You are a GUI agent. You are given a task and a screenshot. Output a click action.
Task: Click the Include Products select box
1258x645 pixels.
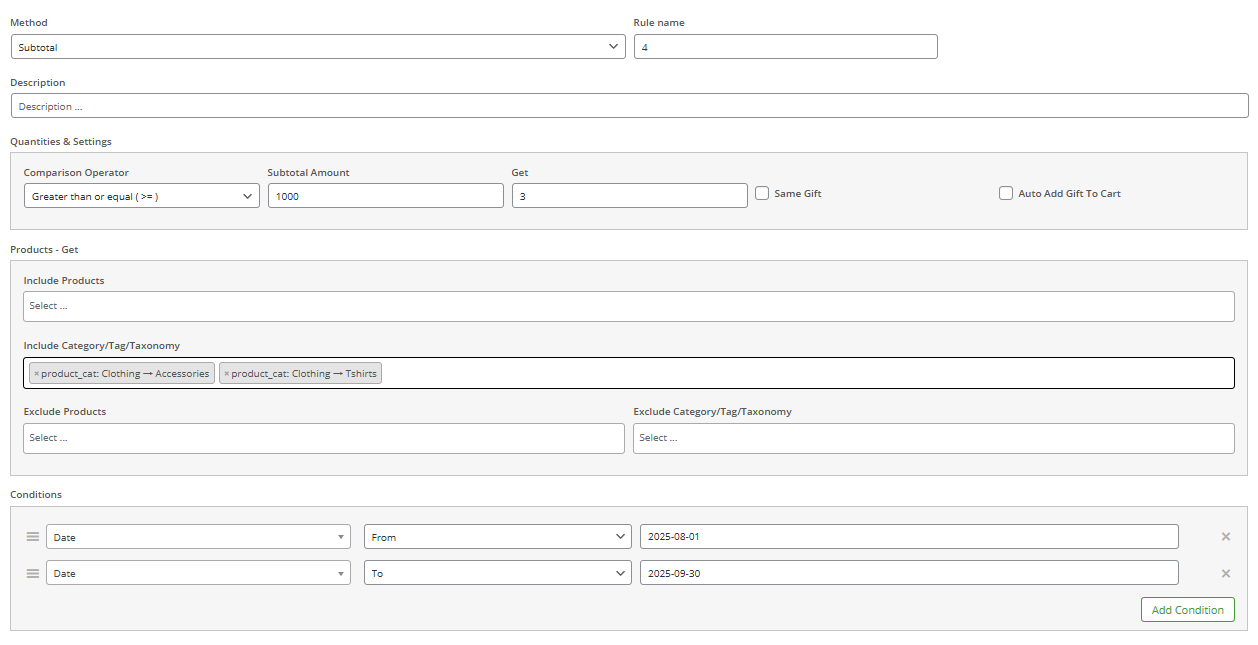[628, 306]
